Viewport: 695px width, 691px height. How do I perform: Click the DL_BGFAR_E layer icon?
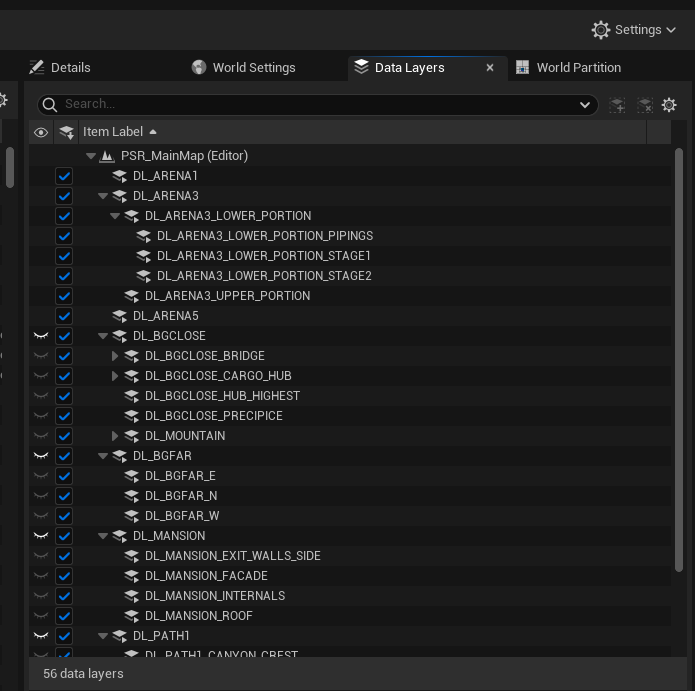coord(132,476)
